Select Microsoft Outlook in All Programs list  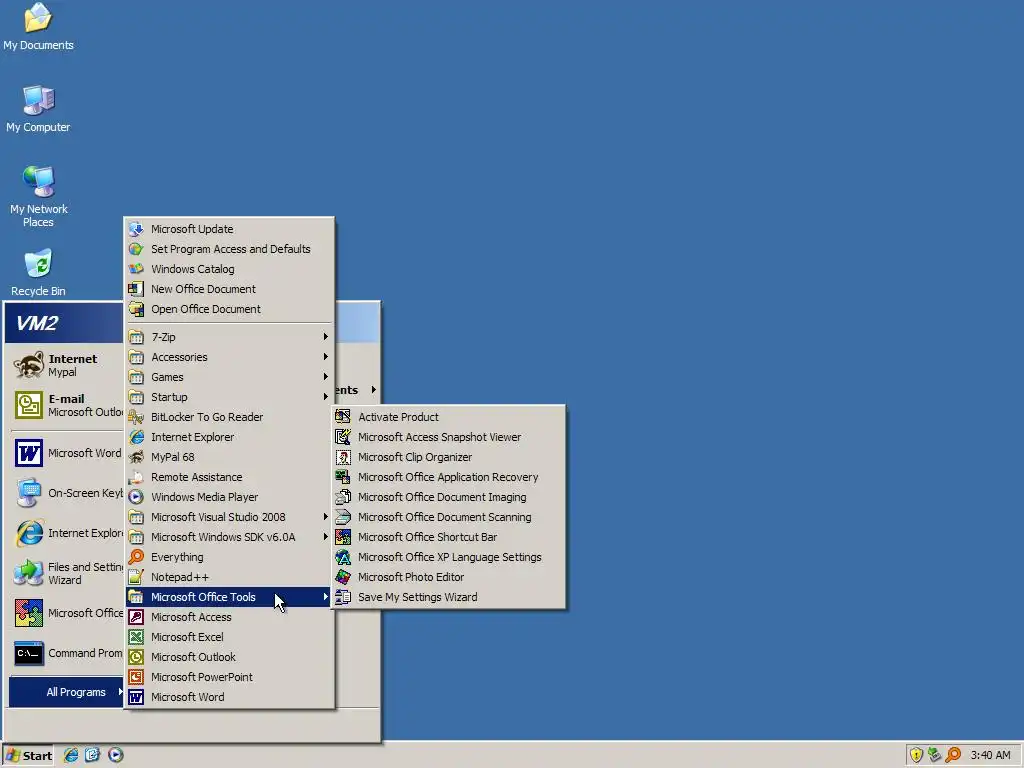[x=229, y=657]
